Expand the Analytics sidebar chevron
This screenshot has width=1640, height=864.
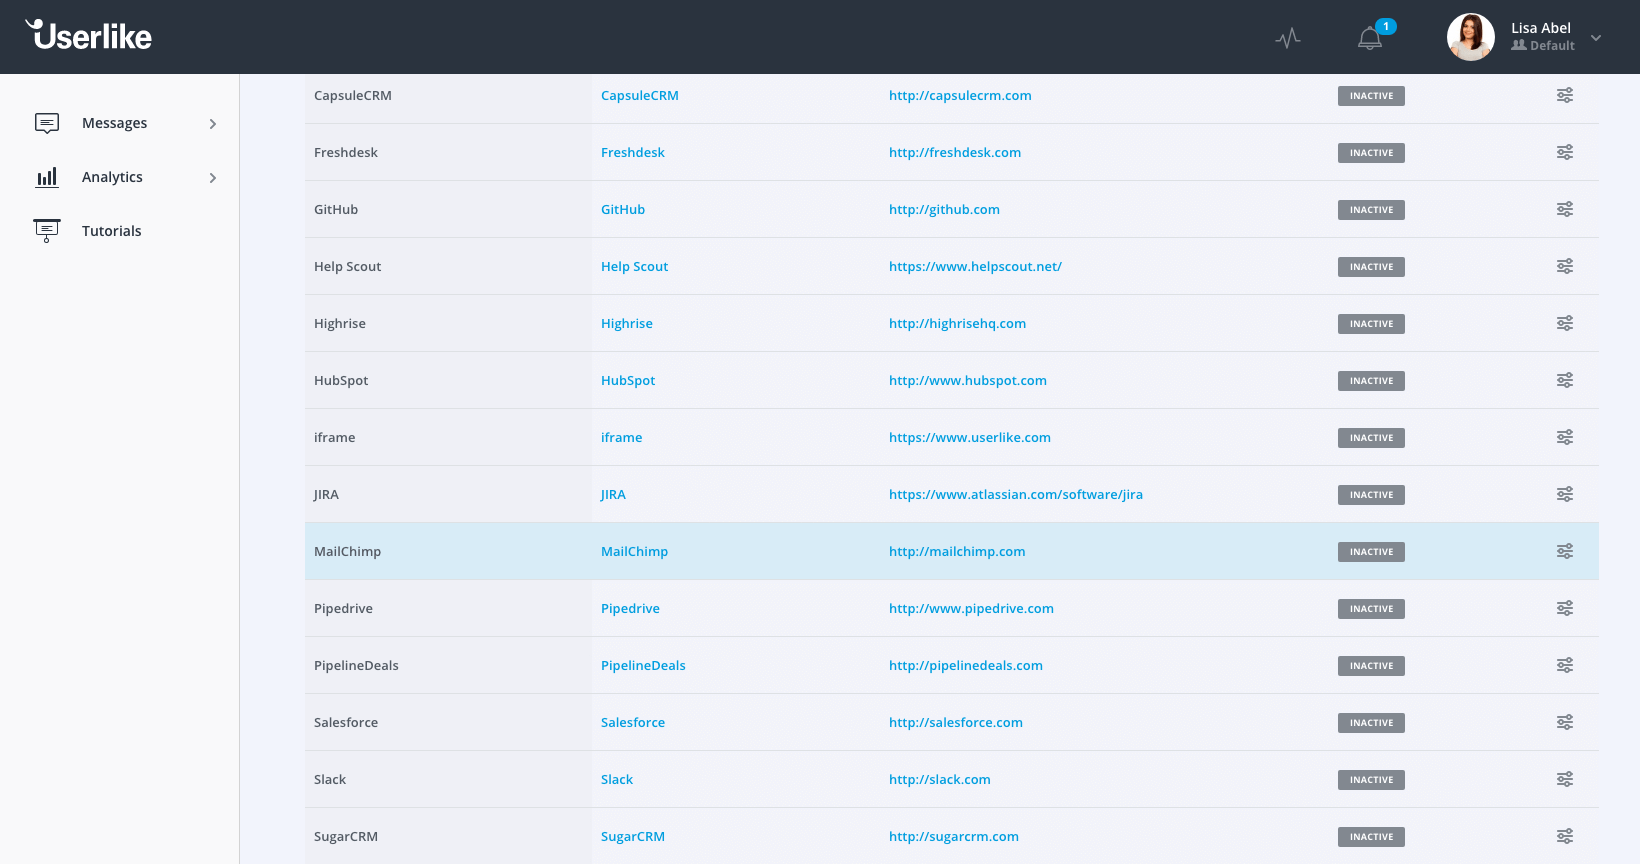pyautogui.click(x=212, y=178)
